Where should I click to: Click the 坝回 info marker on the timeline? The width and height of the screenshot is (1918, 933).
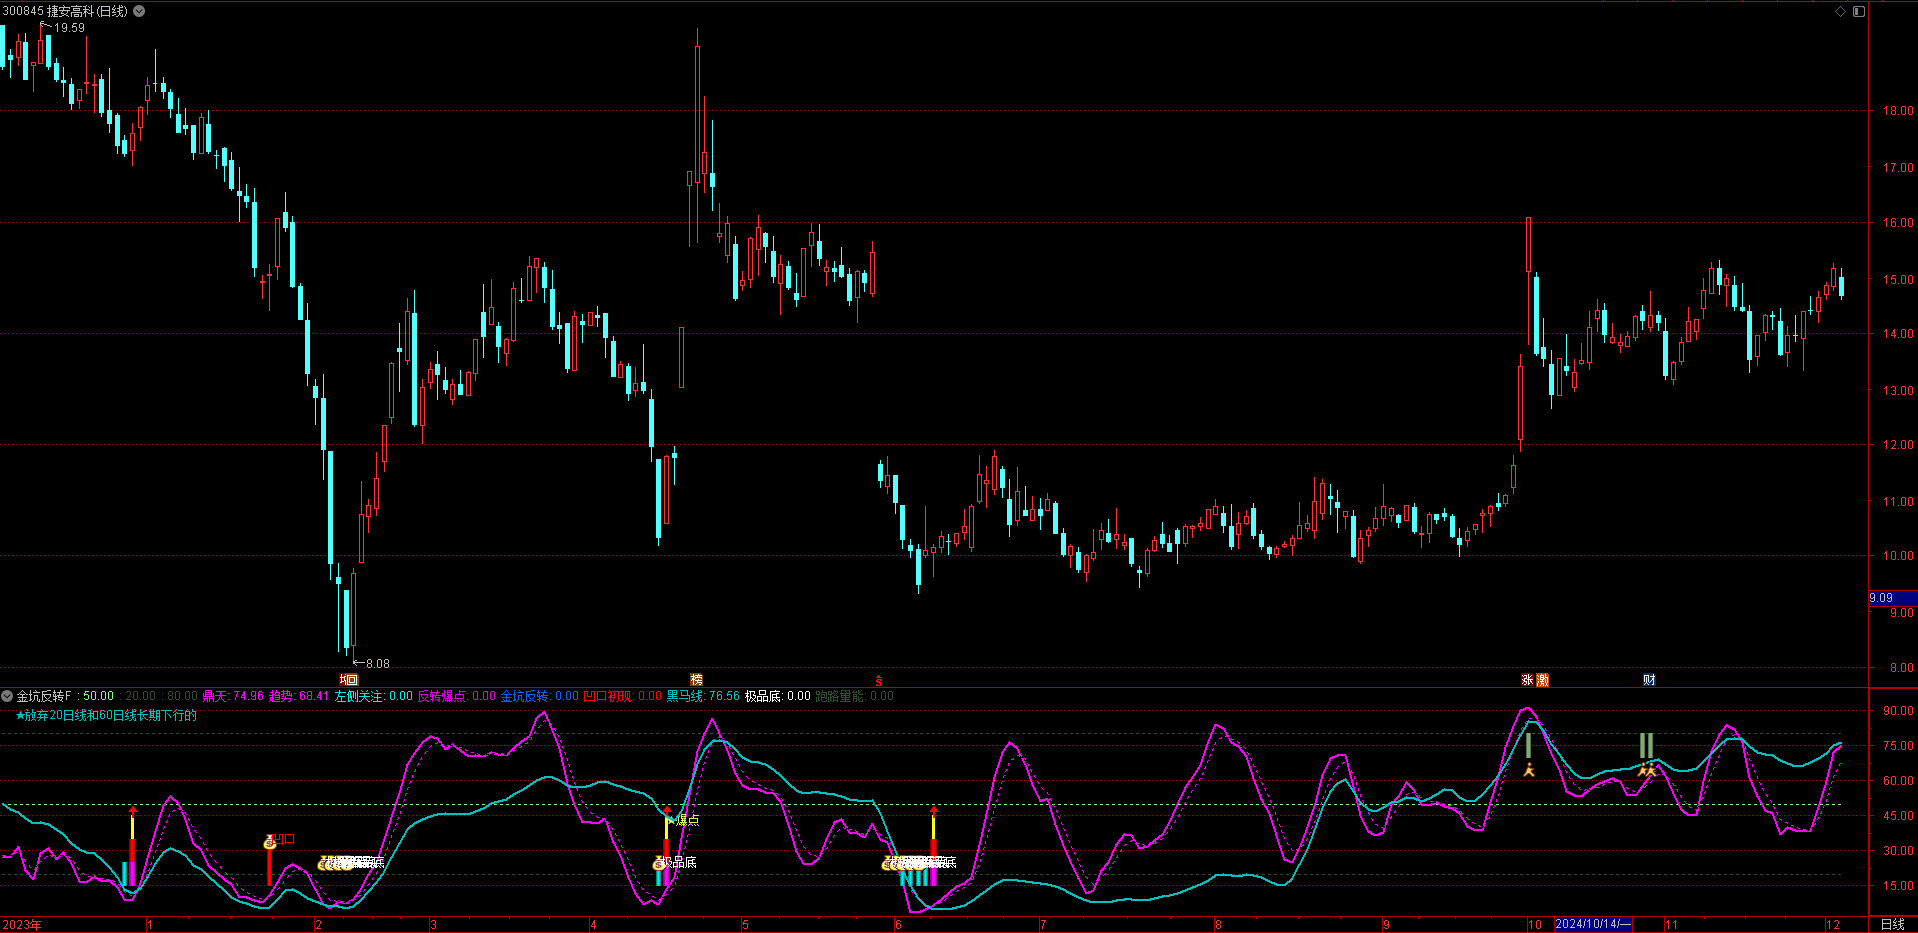(x=348, y=680)
